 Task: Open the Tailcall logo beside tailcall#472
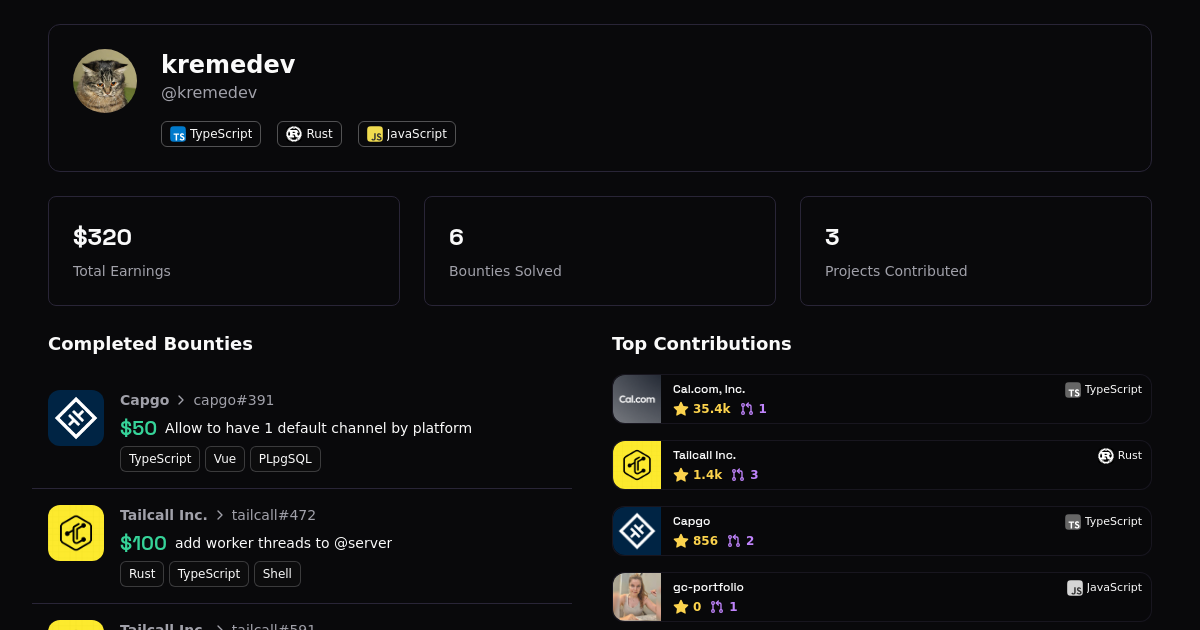[x=76, y=533]
